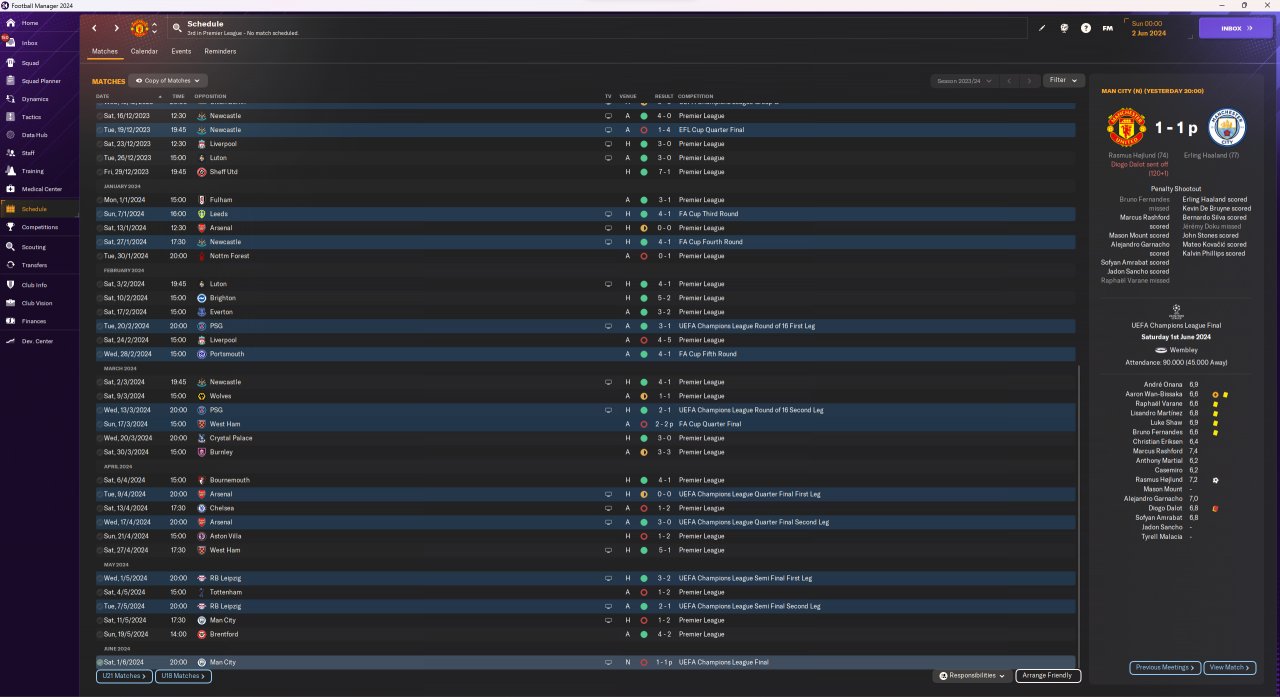Tick the circle on Sat, 3/2/2024 row
Screen dimensions: 1280x697
click(x=100, y=284)
